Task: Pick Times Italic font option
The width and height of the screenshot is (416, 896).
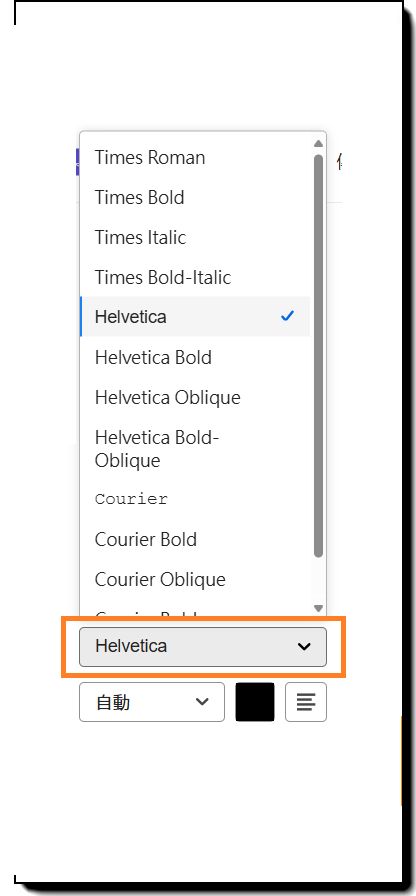Action: [195, 237]
